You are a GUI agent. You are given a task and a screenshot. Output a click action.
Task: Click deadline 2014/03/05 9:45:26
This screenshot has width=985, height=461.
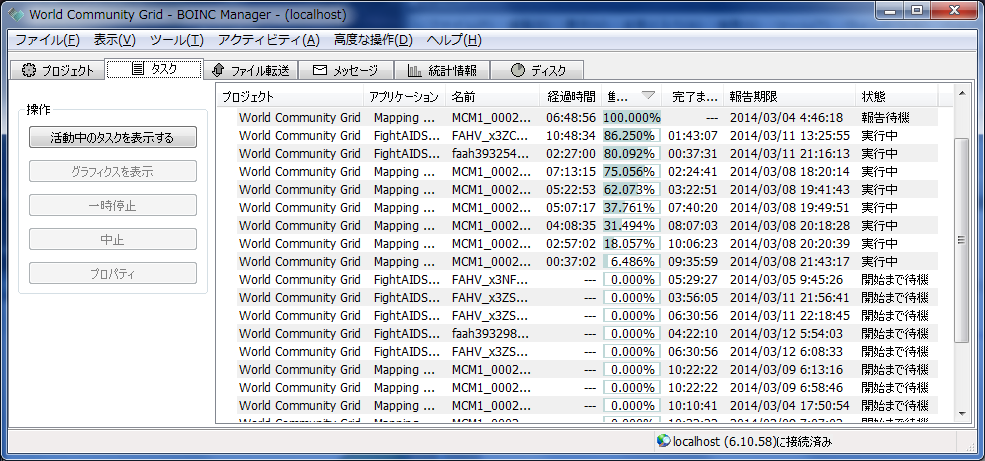tap(786, 279)
